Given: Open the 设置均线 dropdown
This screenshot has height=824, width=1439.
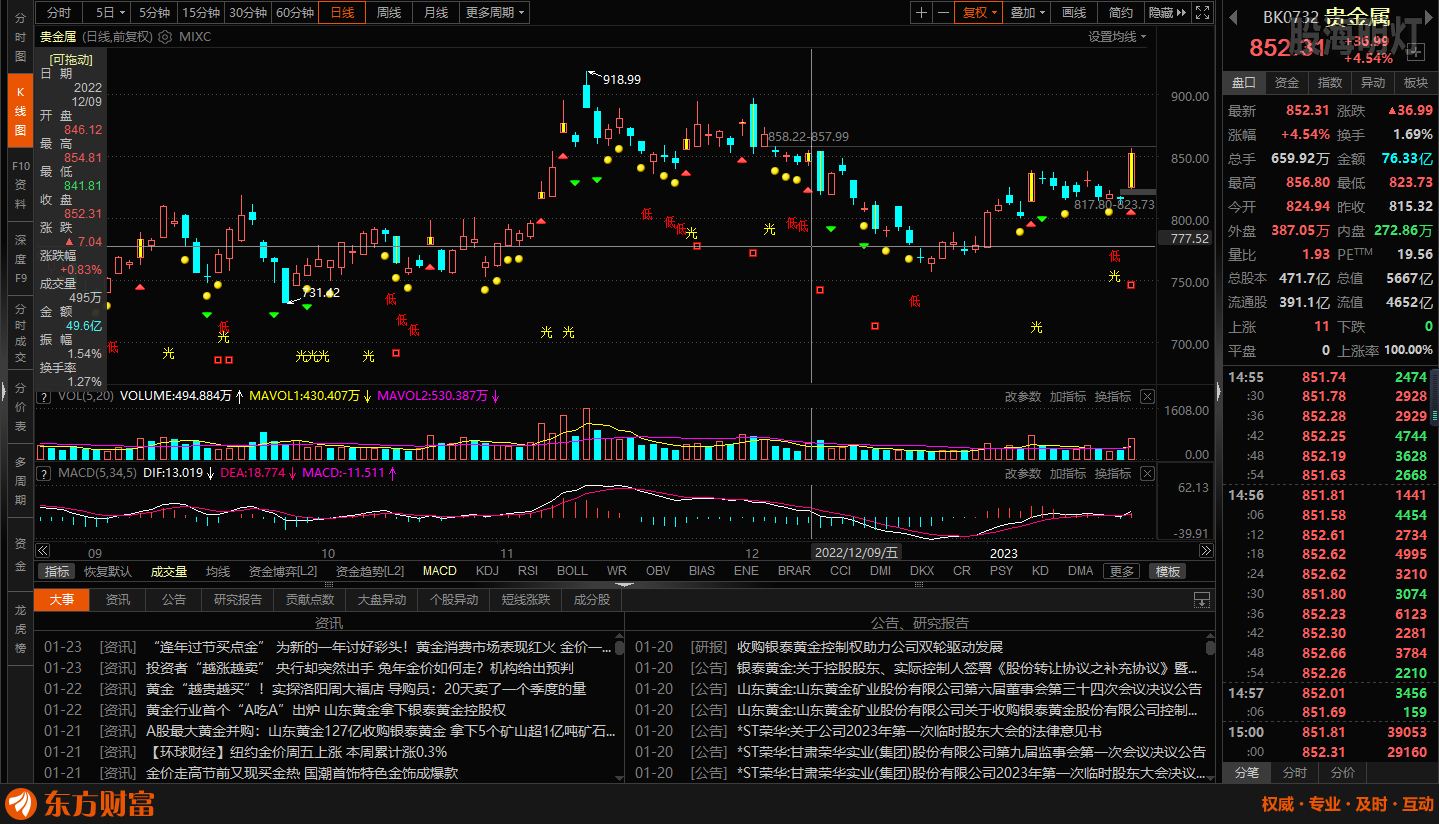Looking at the screenshot, I should (x=1116, y=37).
